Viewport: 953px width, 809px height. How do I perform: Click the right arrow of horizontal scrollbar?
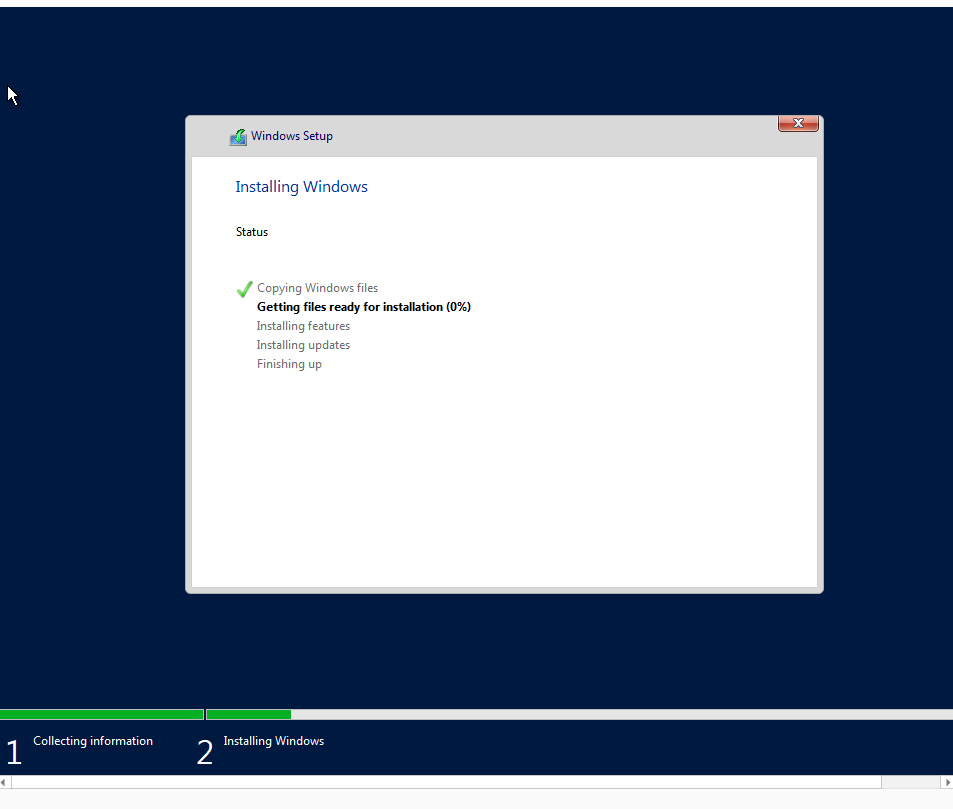[948, 782]
